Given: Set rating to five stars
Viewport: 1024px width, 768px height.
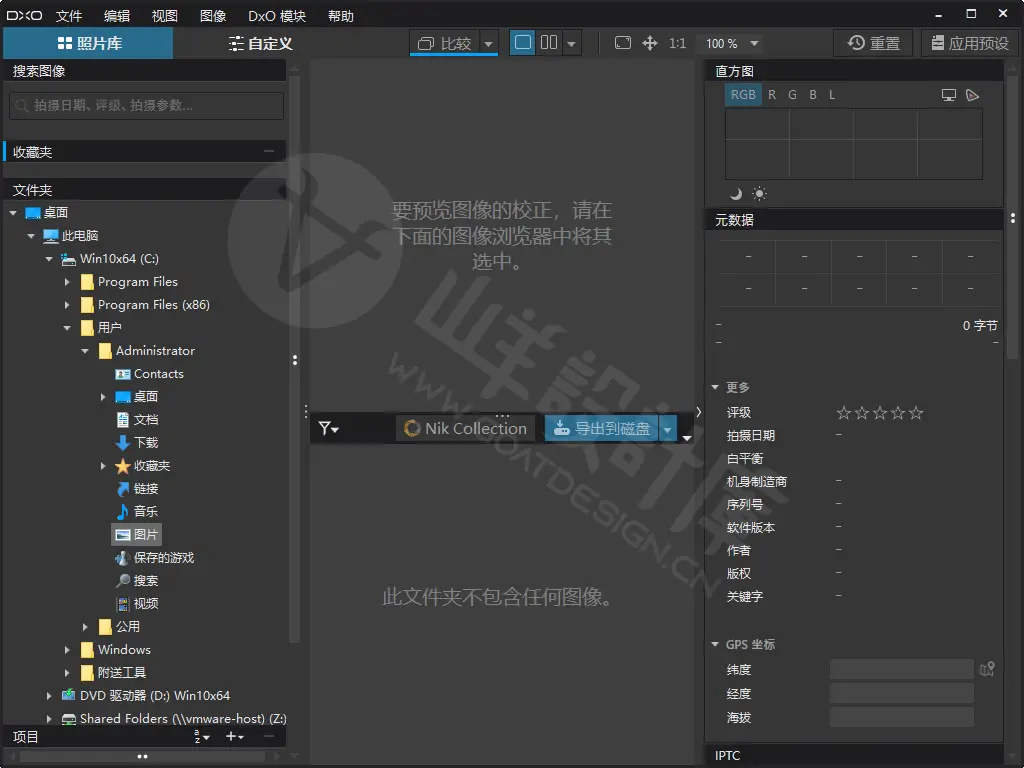Looking at the screenshot, I should [916, 413].
